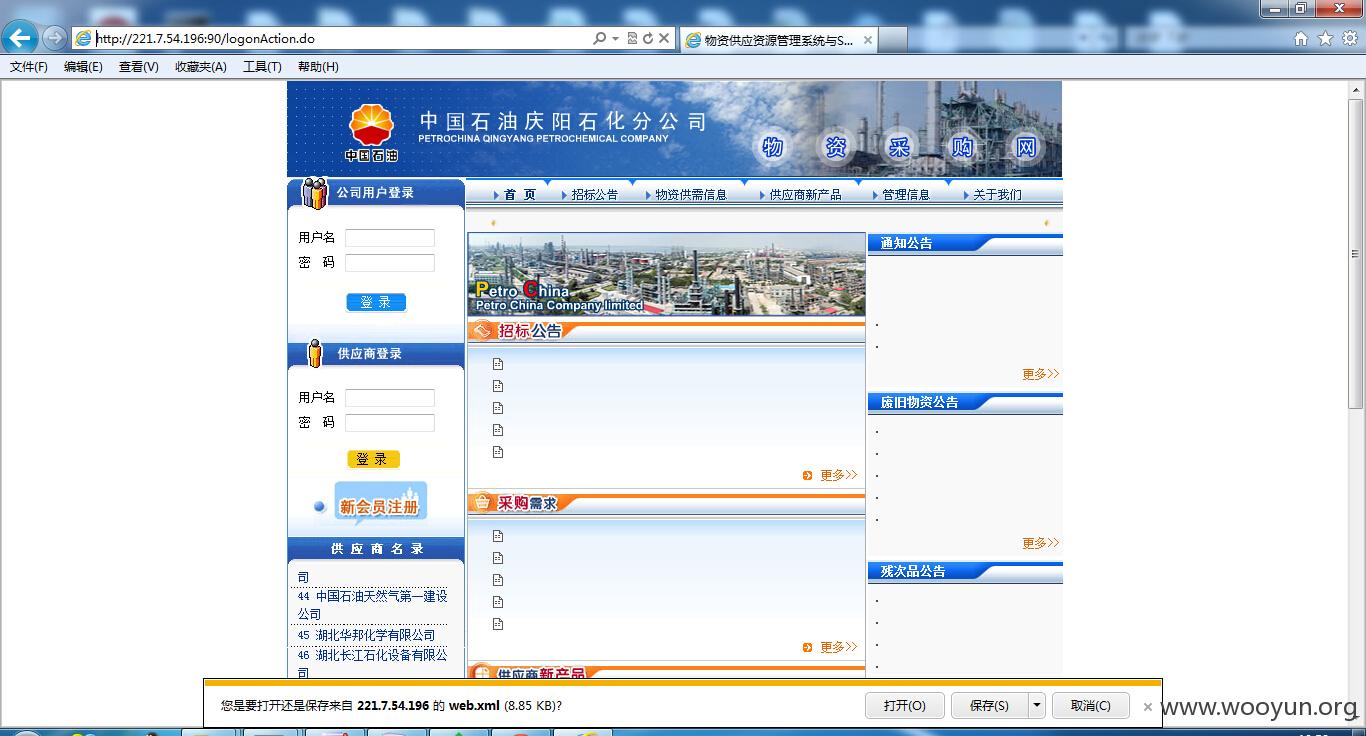Open the 文件(F) menu

tap(29, 67)
